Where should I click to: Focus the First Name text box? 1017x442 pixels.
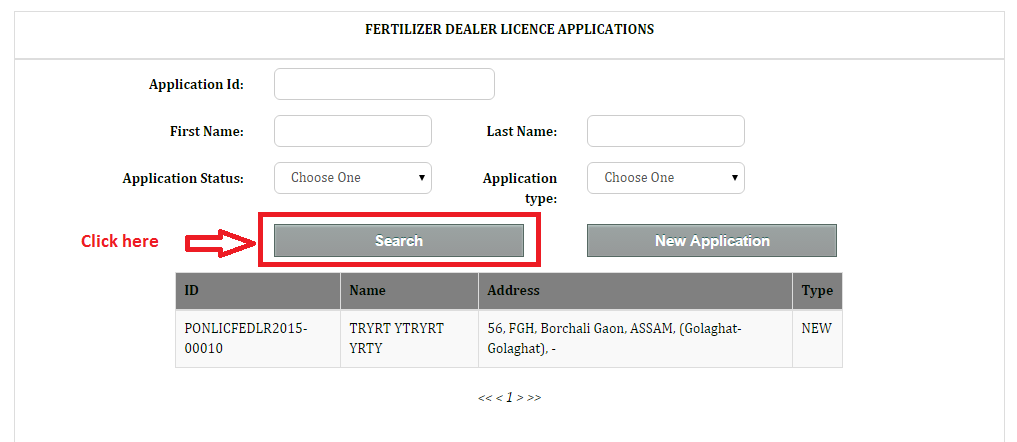click(352, 131)
